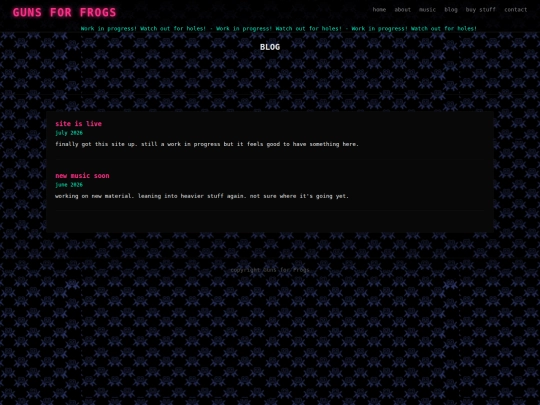Click the "working on new material" paragraph

(202, 196)
